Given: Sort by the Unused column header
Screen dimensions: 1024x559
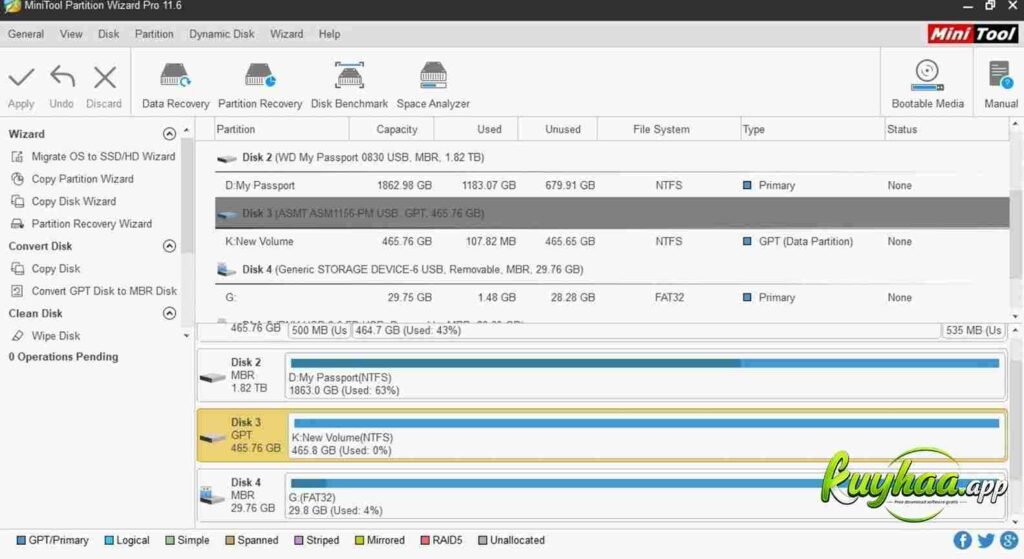Looking at the screenshot, I should 558,129.
